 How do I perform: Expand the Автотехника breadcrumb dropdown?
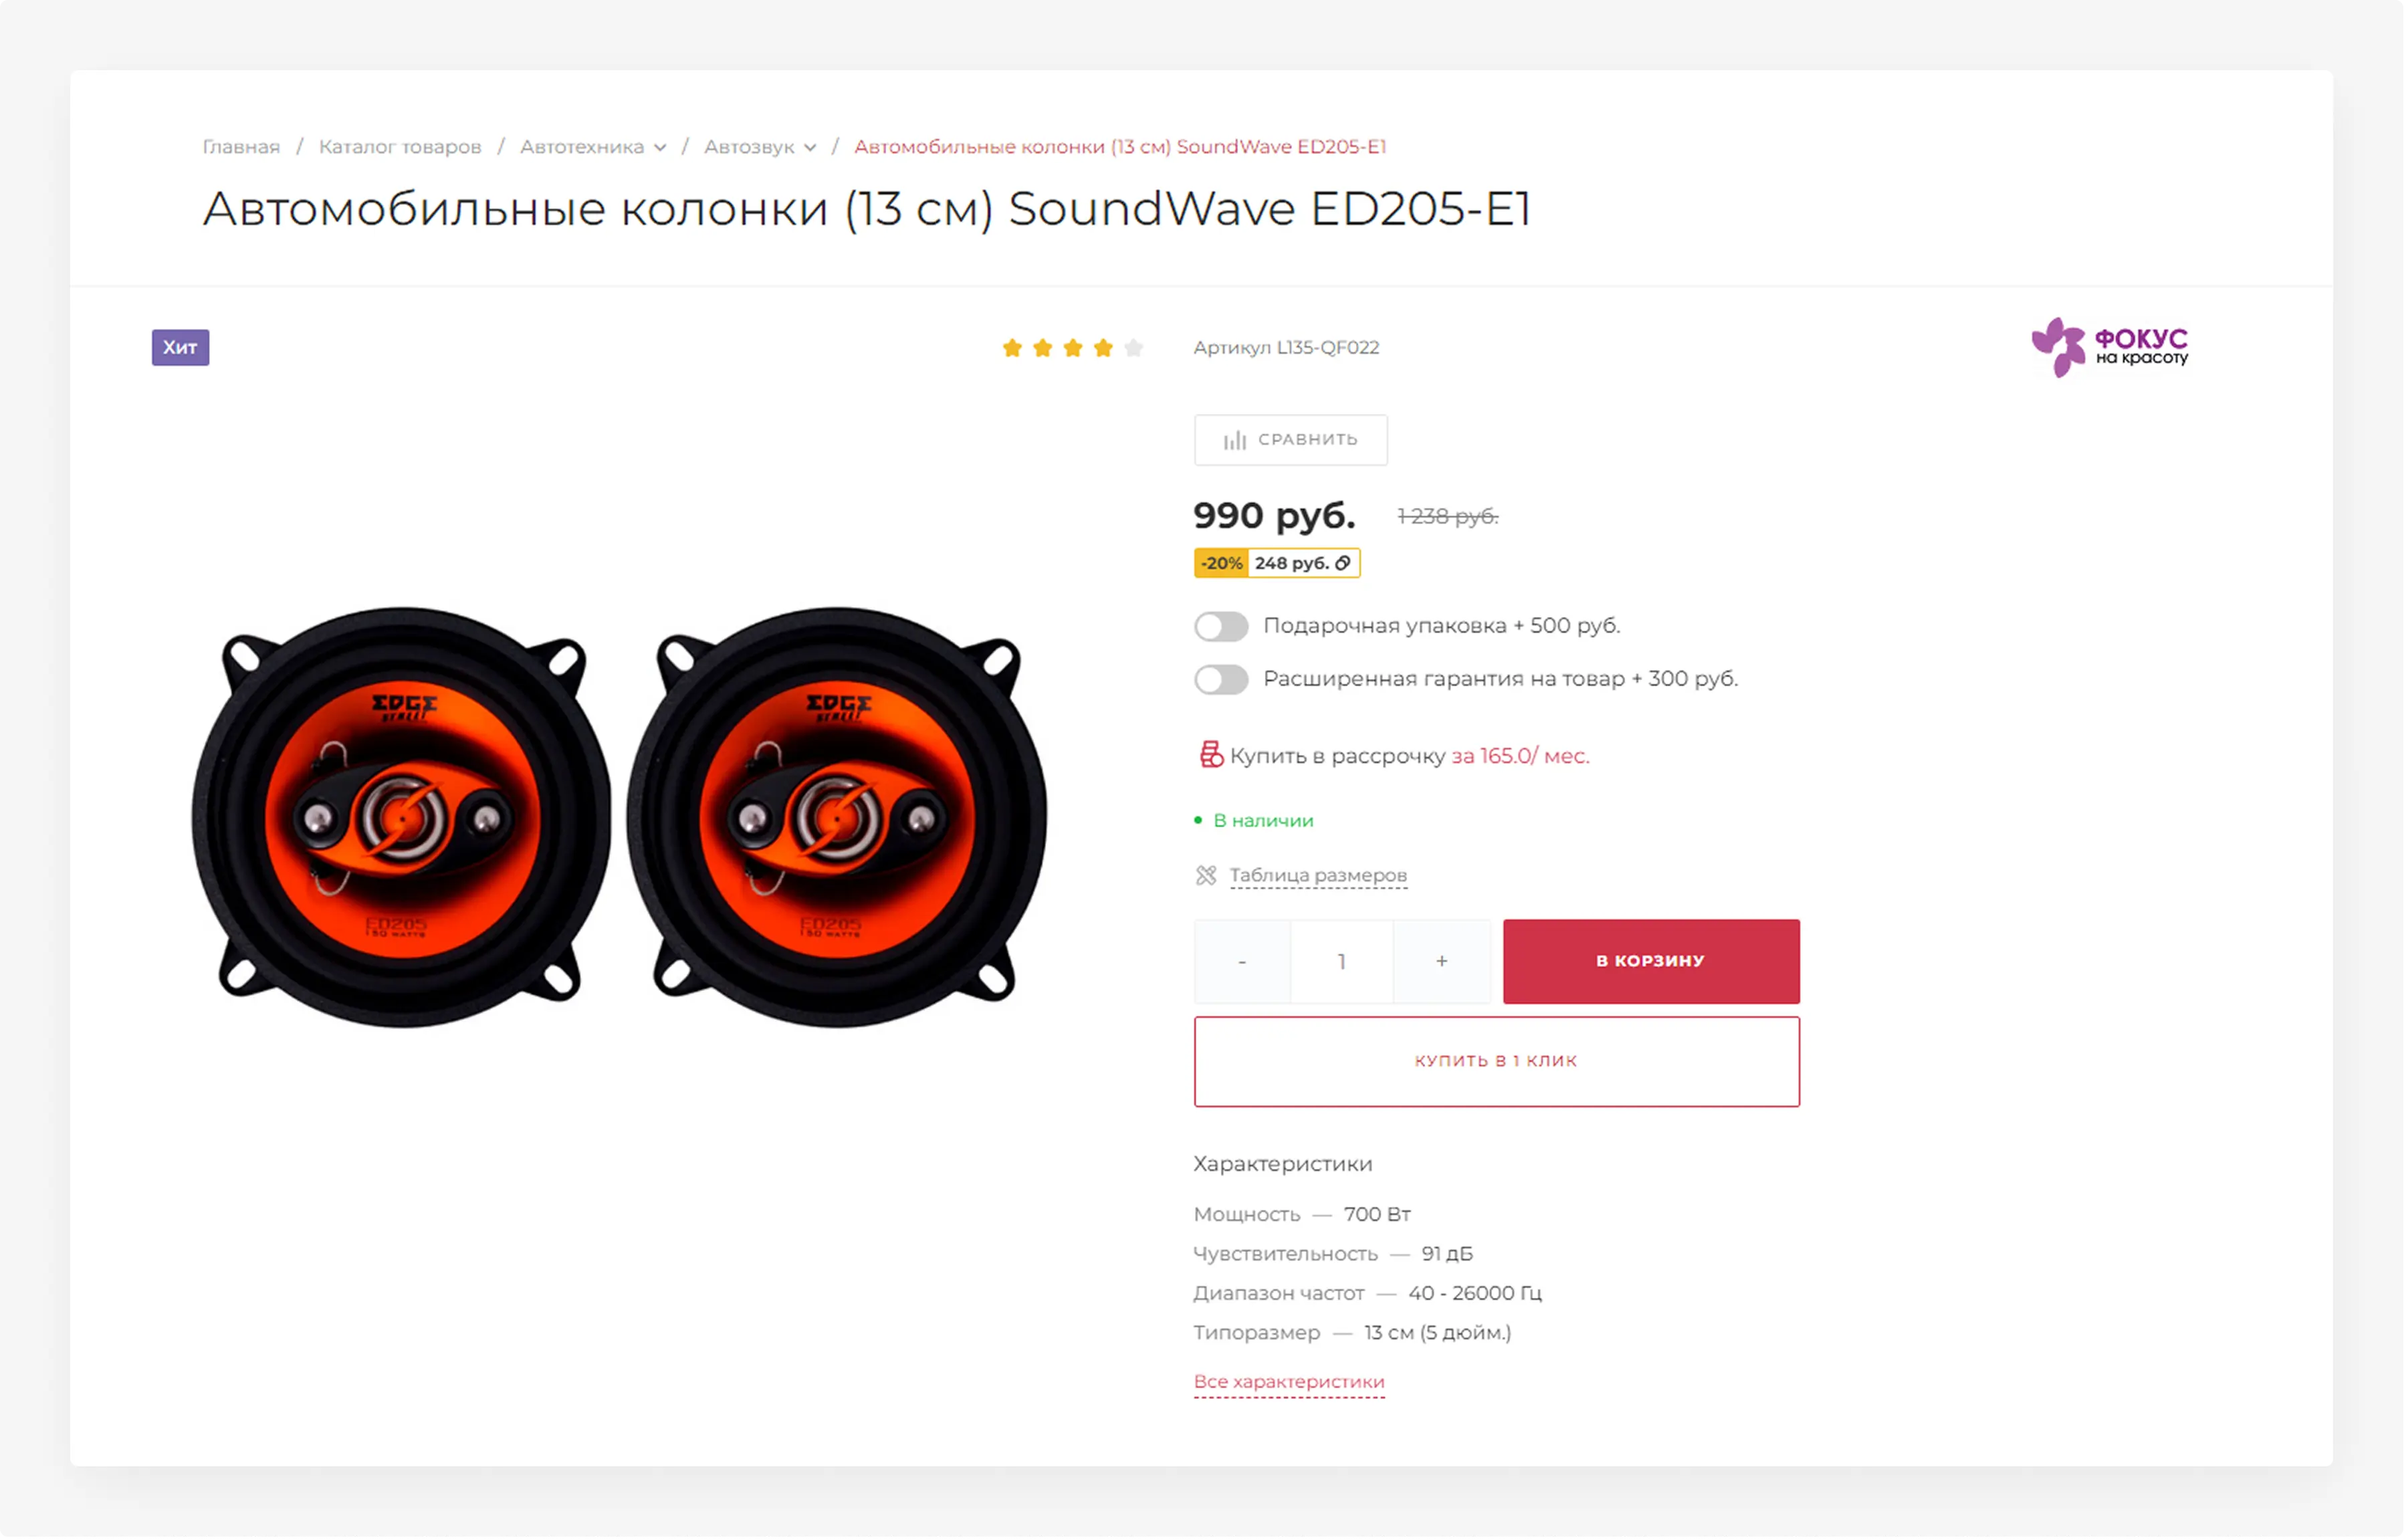pos(660,148)
